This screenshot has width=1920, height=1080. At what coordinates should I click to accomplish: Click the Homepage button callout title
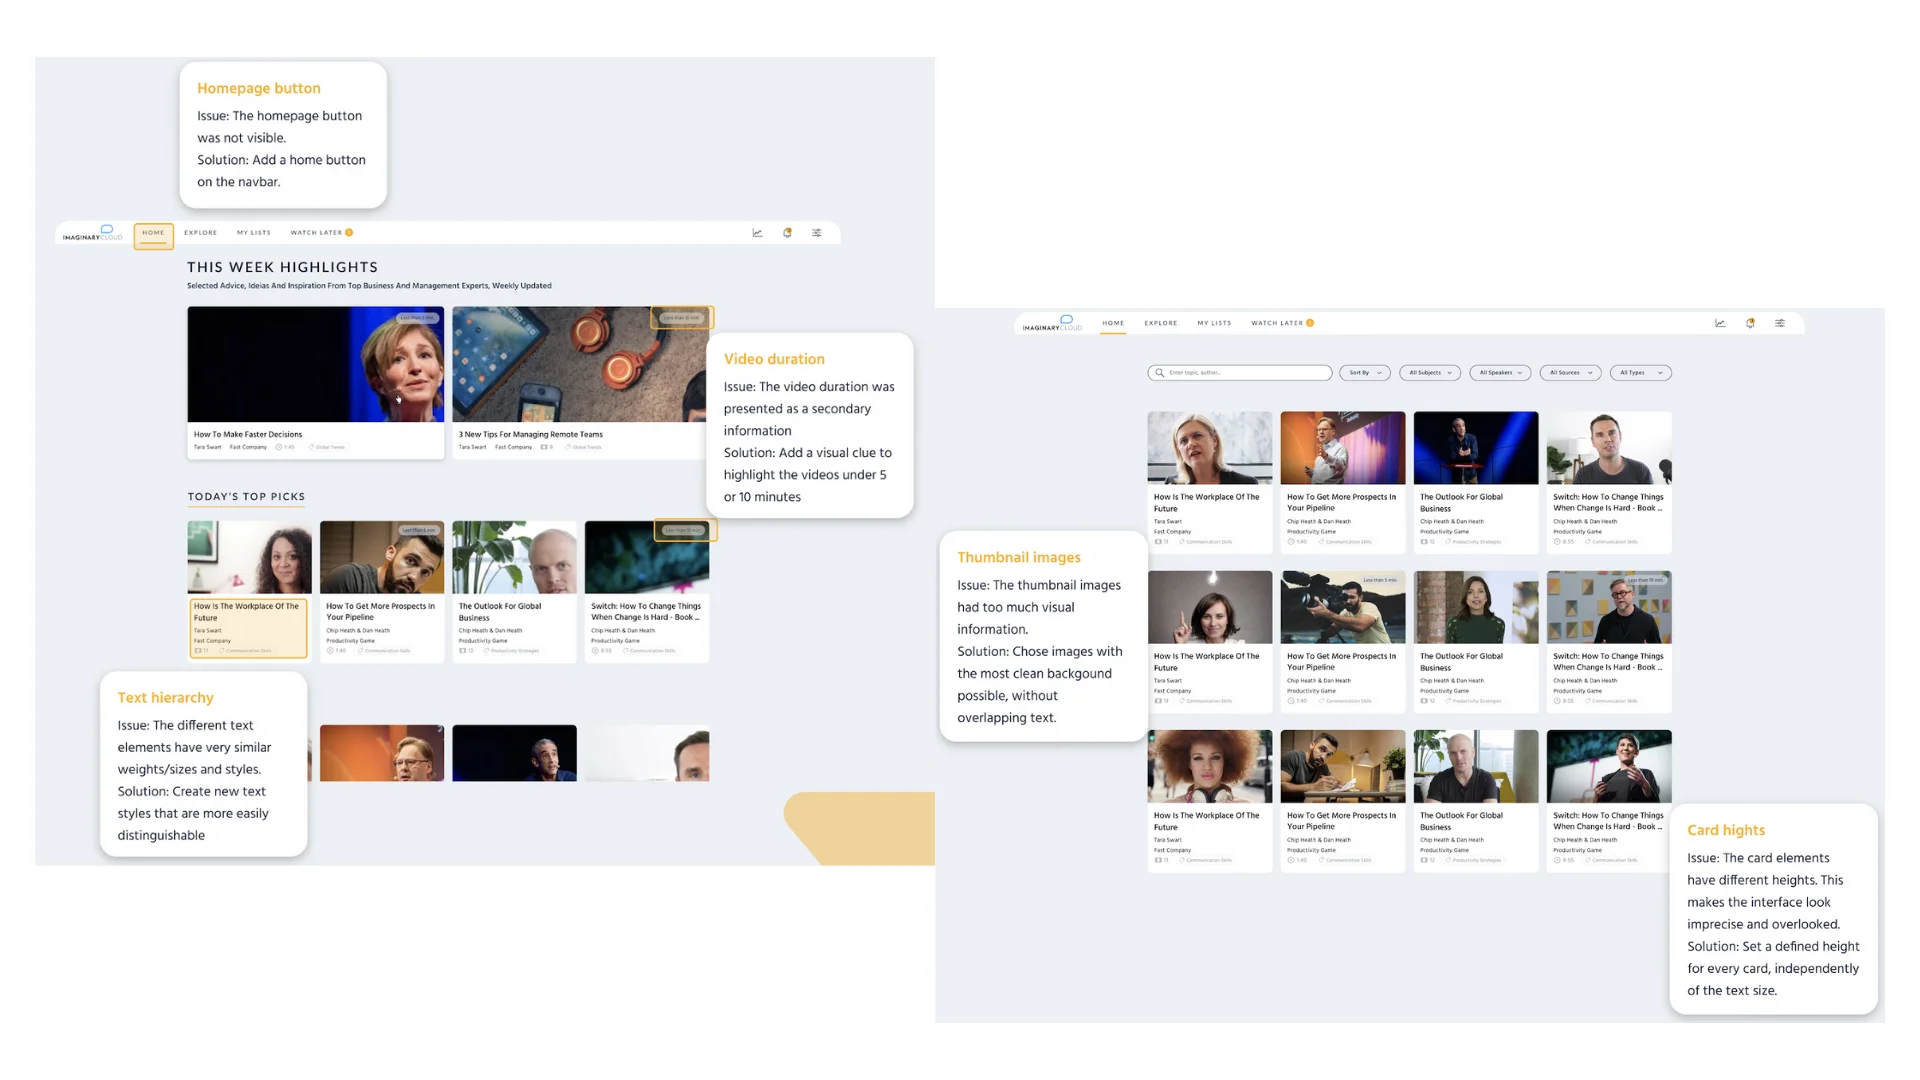click(x=259, y=89)
